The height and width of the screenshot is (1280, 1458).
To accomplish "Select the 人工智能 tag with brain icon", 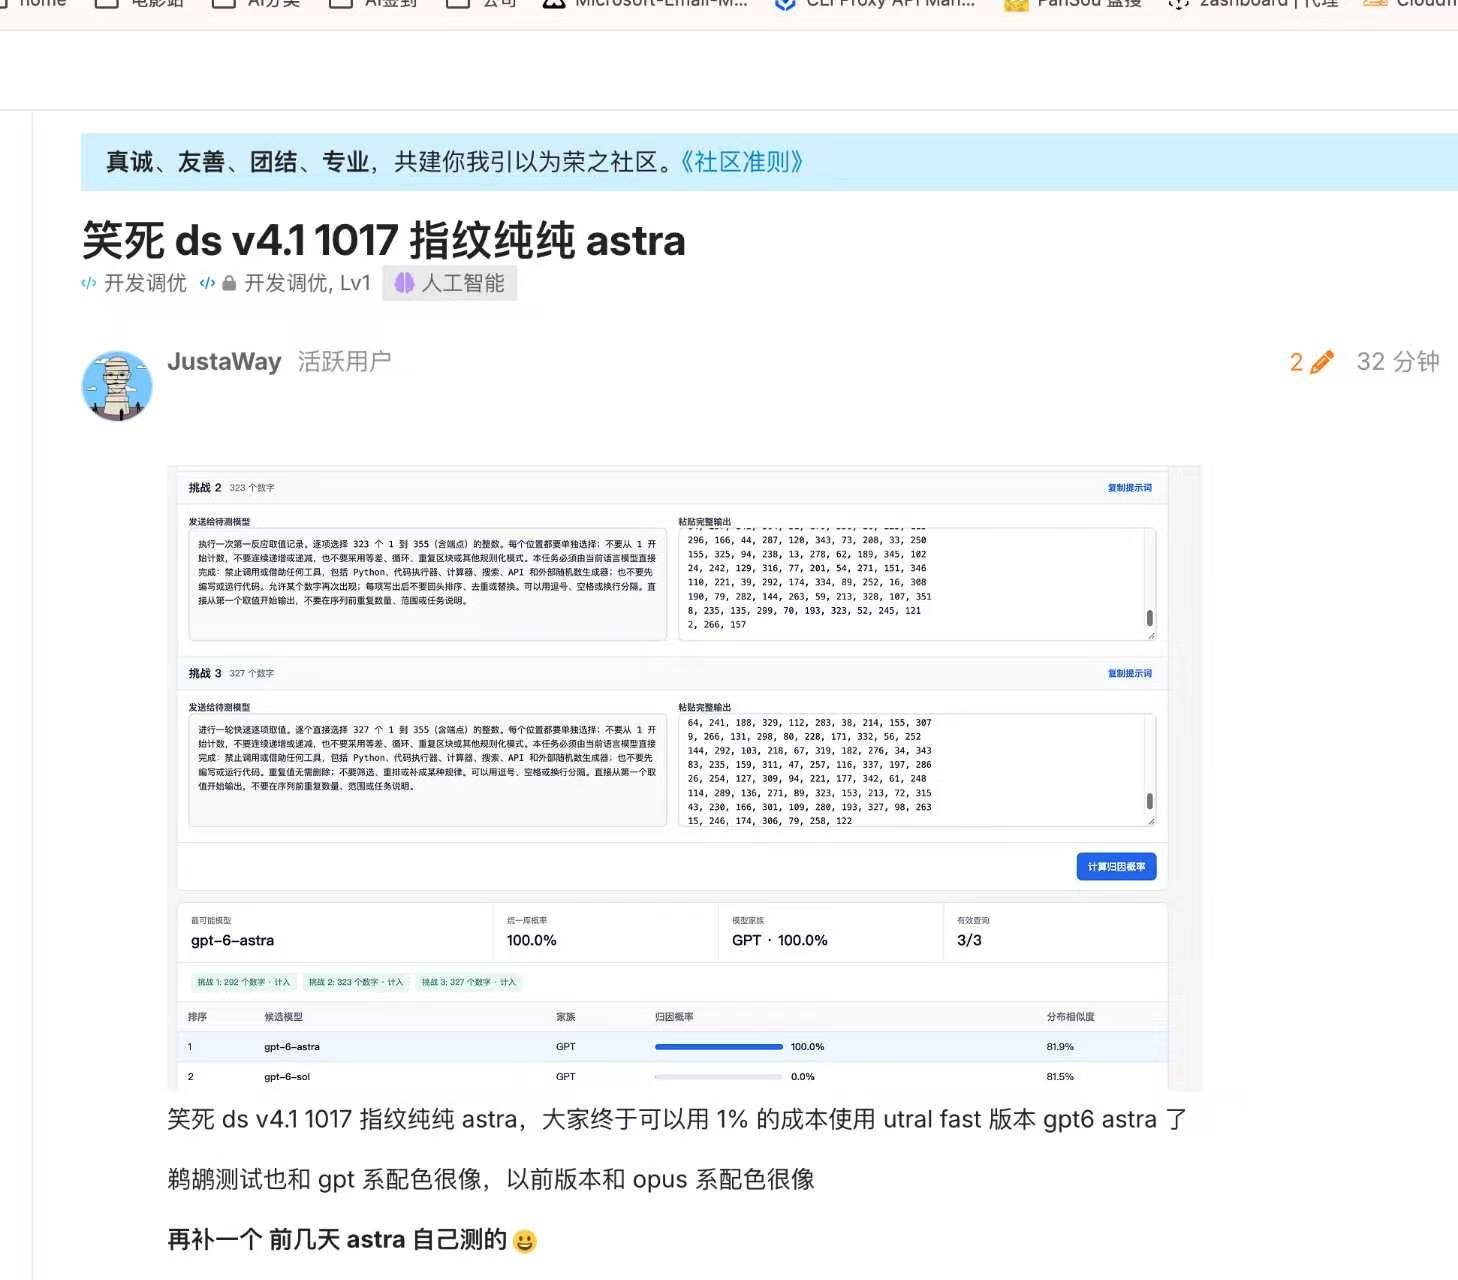I will [x=450, y=283].
